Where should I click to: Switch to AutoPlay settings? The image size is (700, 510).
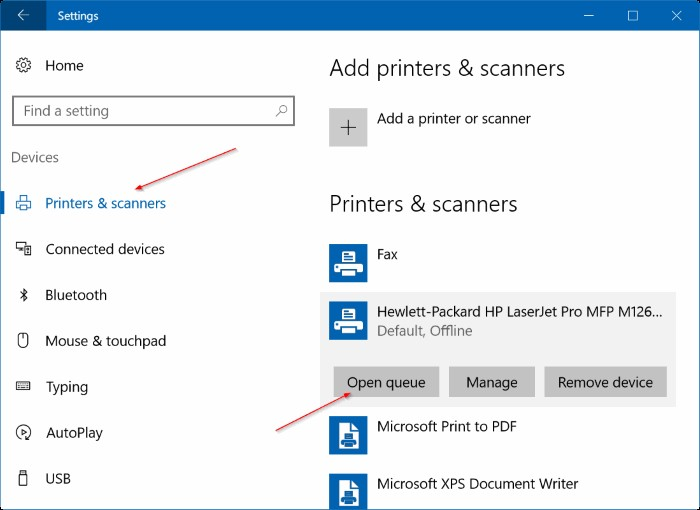click(x=74, y=433)
